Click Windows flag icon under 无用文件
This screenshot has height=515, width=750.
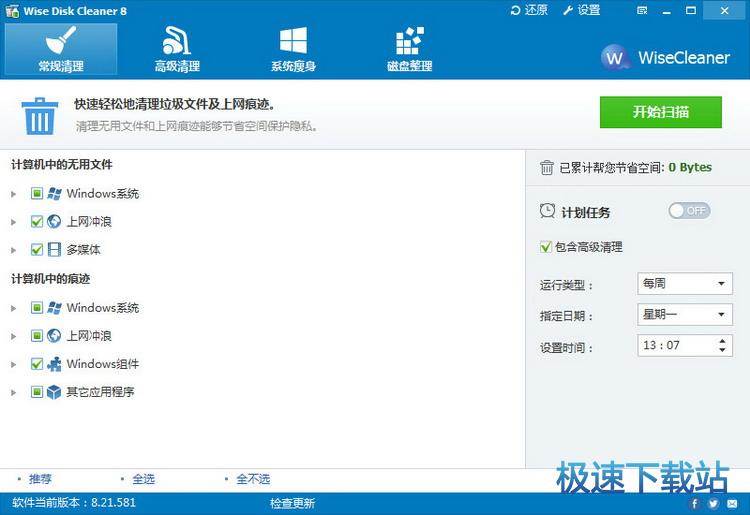[54, 194]
